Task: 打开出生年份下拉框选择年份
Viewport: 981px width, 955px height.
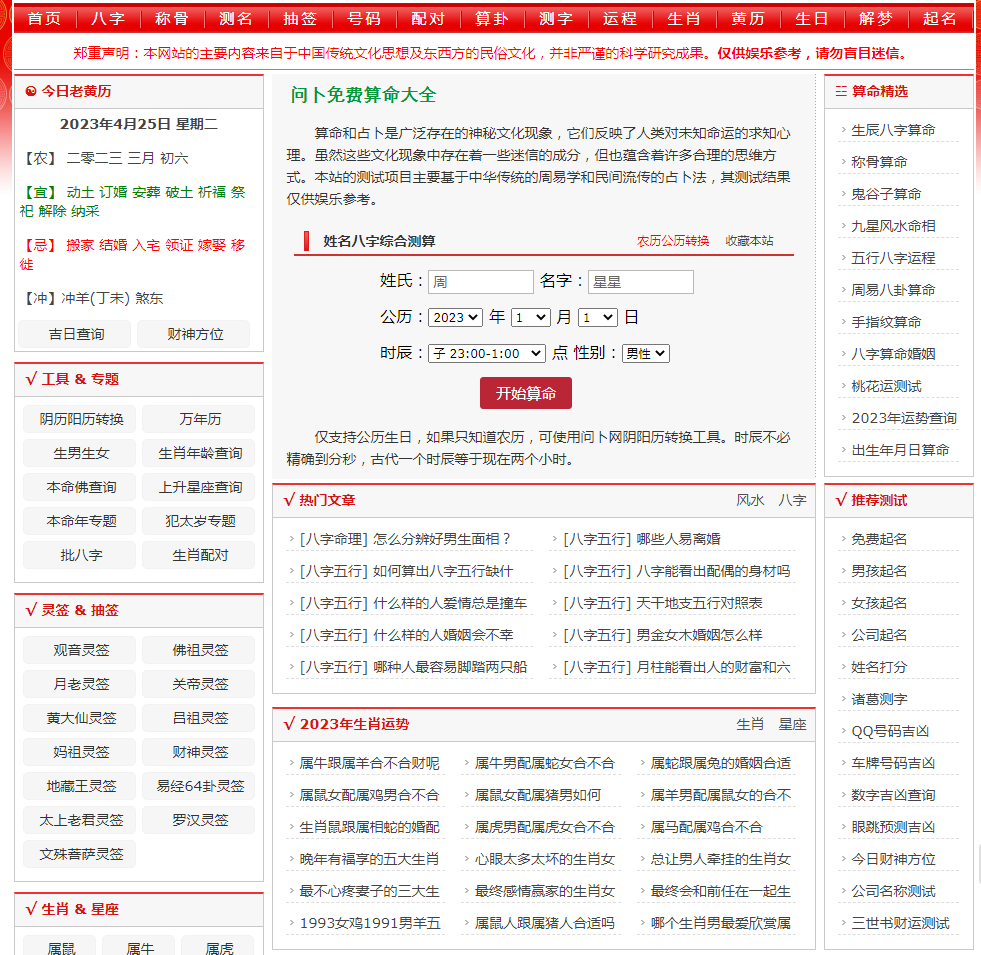Action: 454,317
